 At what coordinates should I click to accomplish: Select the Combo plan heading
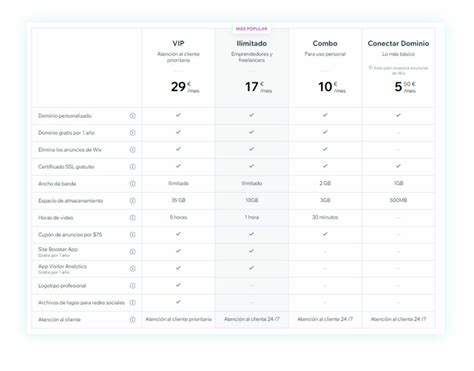point(325,43)
